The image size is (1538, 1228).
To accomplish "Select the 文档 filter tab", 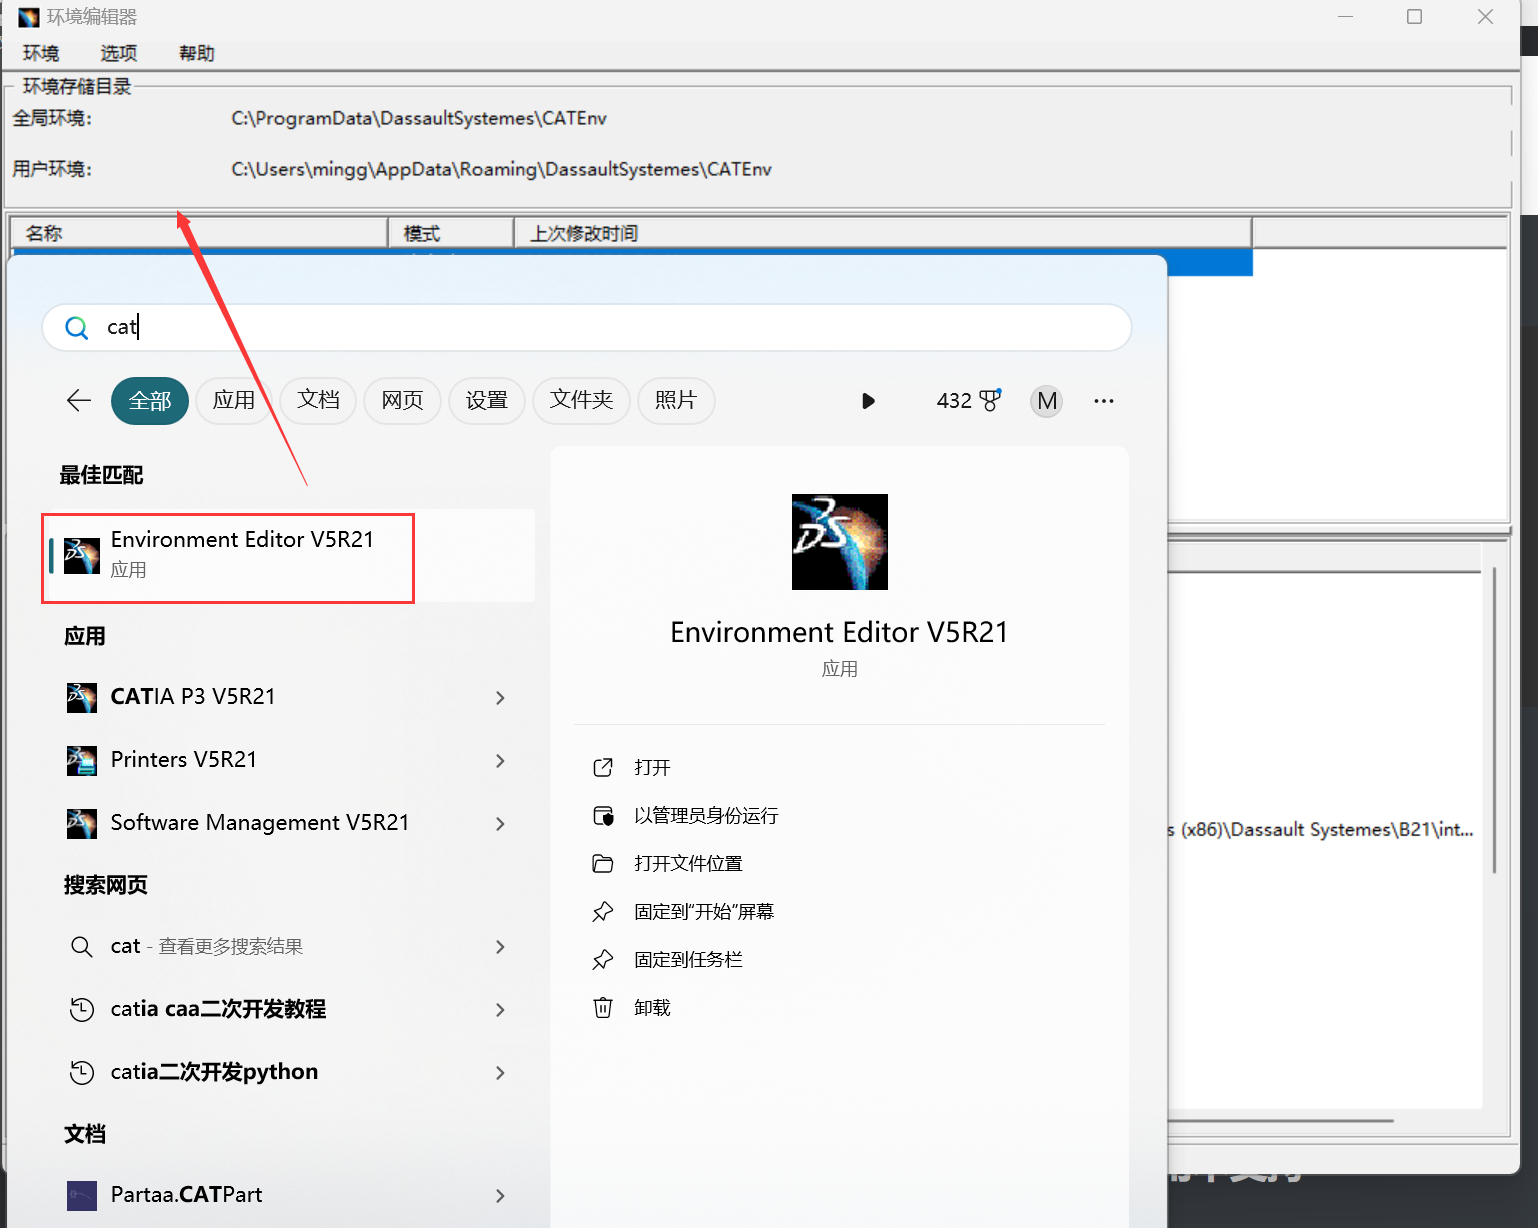I will click(318, 401).
